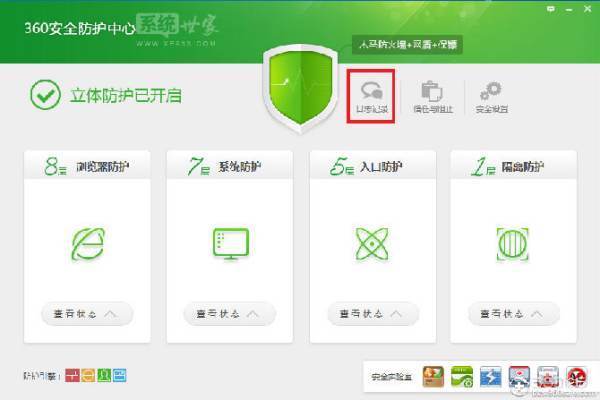The height and width of the screenshot is (400, 600).
Task: Open 安全设置 gear settings
Action: (x=492, y=97)
